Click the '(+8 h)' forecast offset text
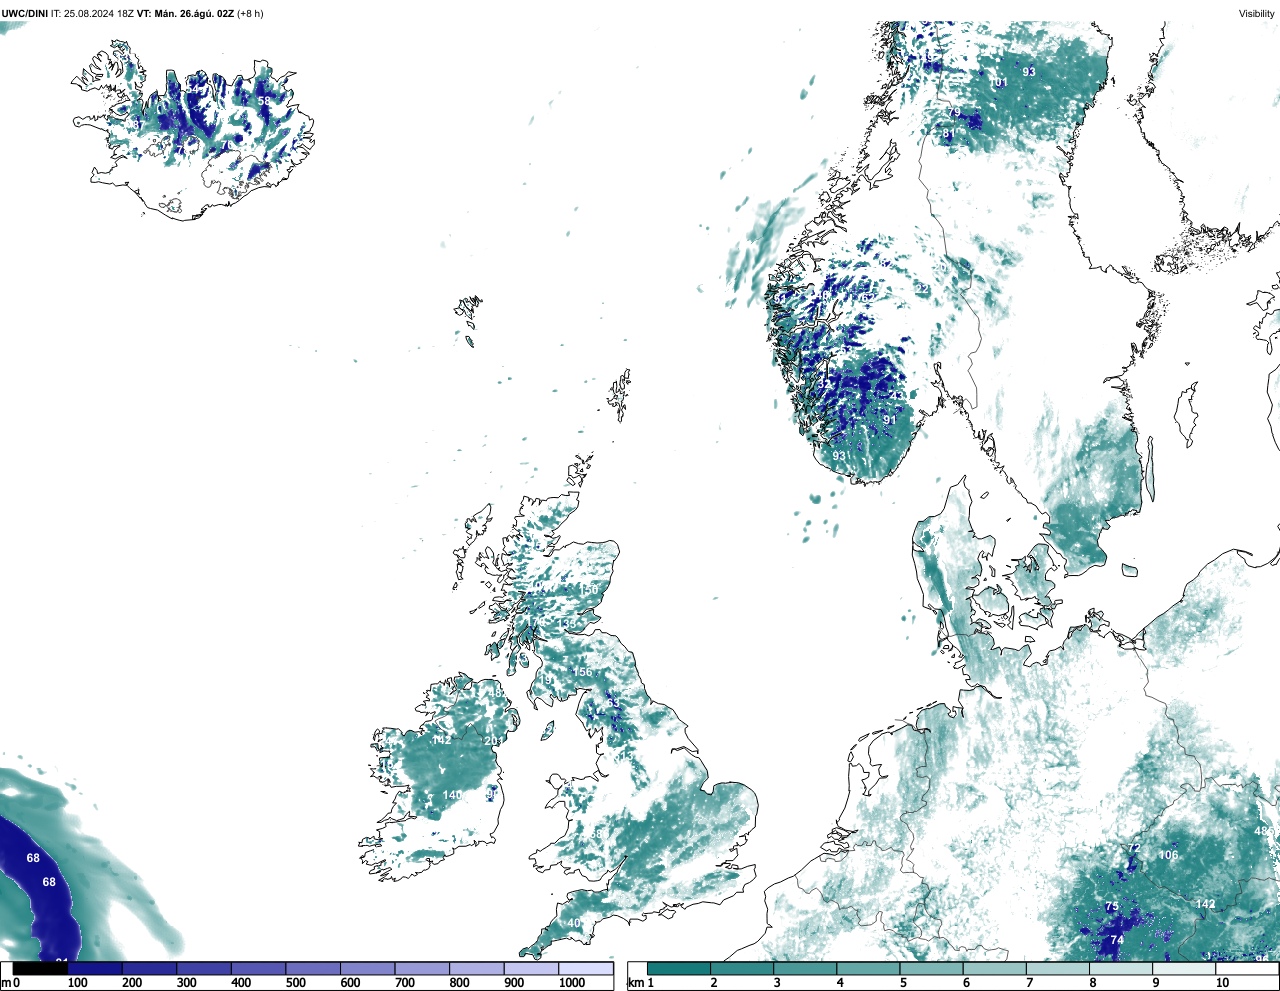 tap(250, 14)
